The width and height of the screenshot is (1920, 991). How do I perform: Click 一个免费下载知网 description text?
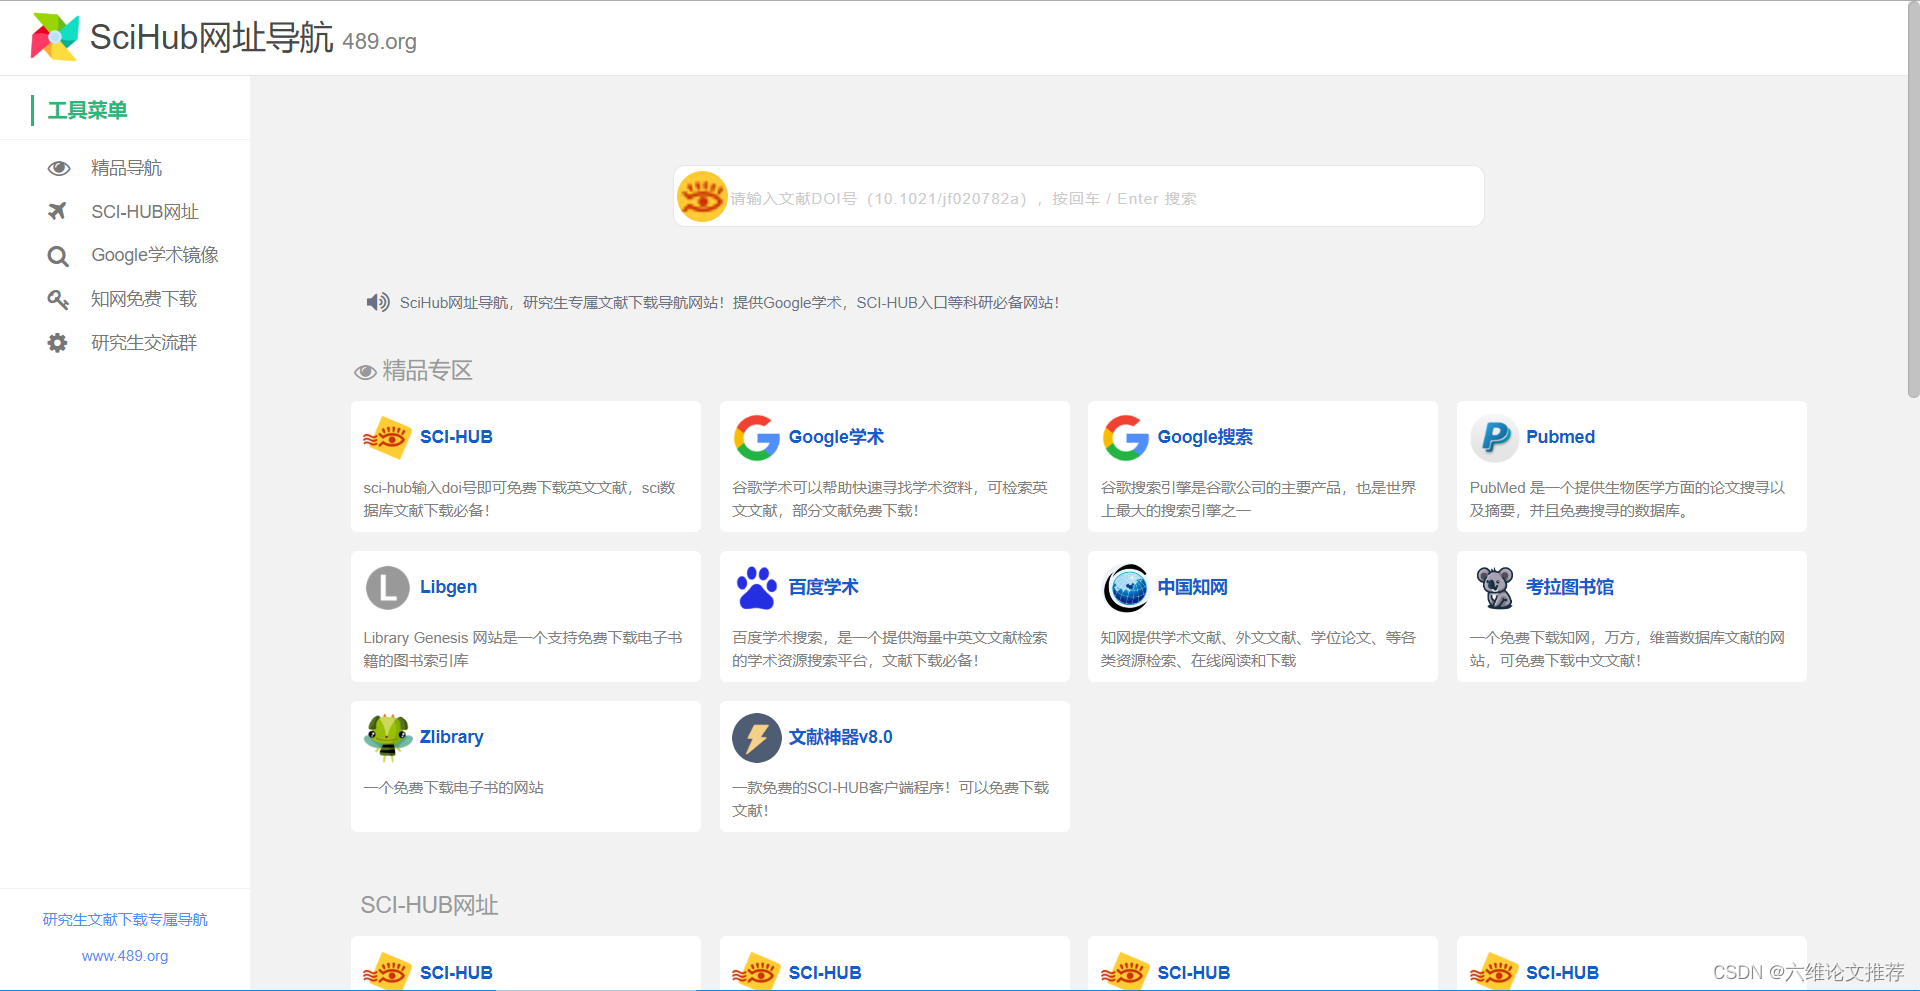coord(1627,649)
